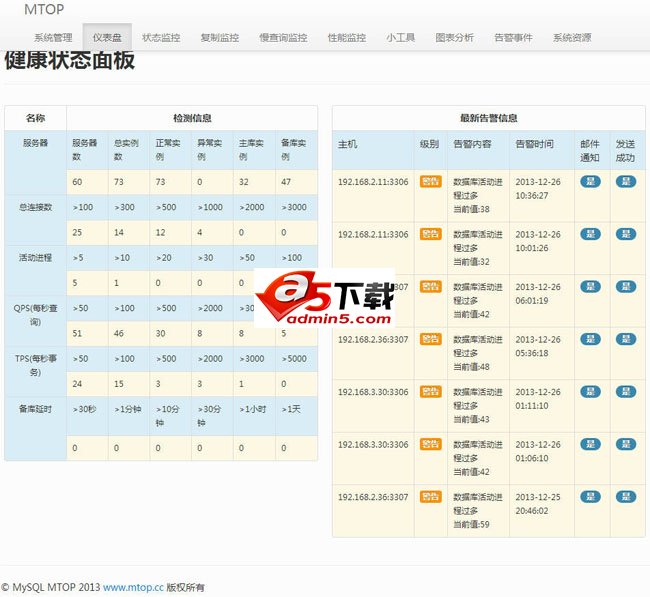Click the MTOP brand logo link
Image resolution: width=650 pixels, height=597 pixels.
point(44,9)
